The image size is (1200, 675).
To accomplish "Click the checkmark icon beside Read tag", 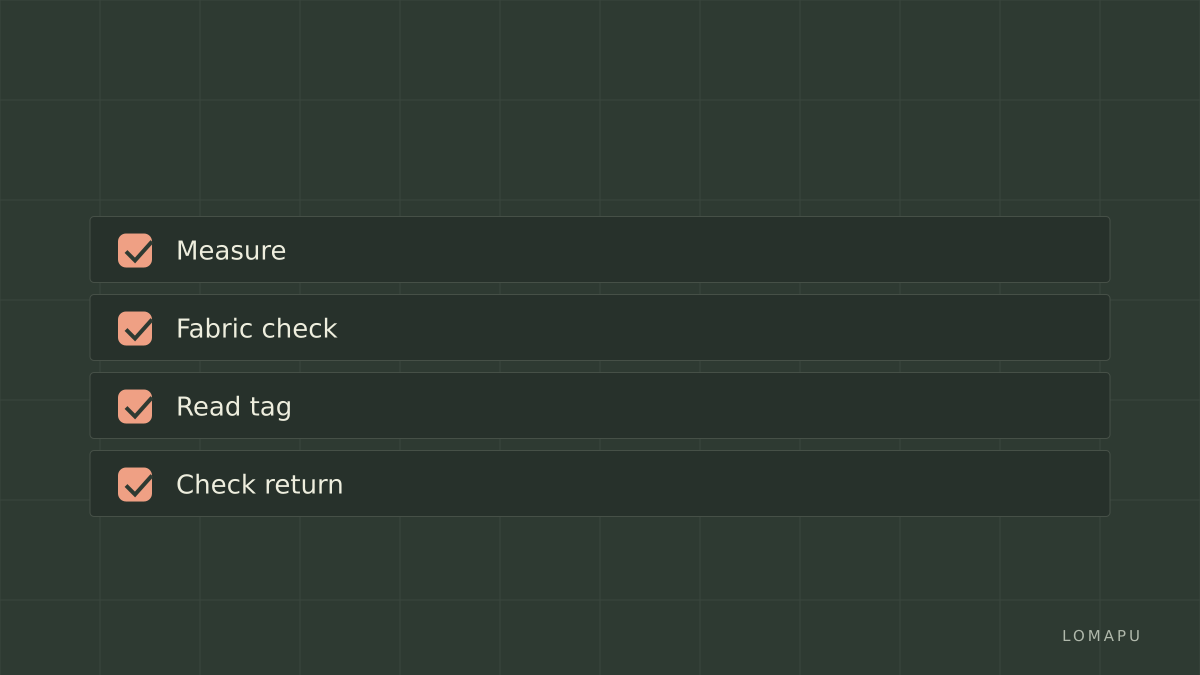I will 135,406.
